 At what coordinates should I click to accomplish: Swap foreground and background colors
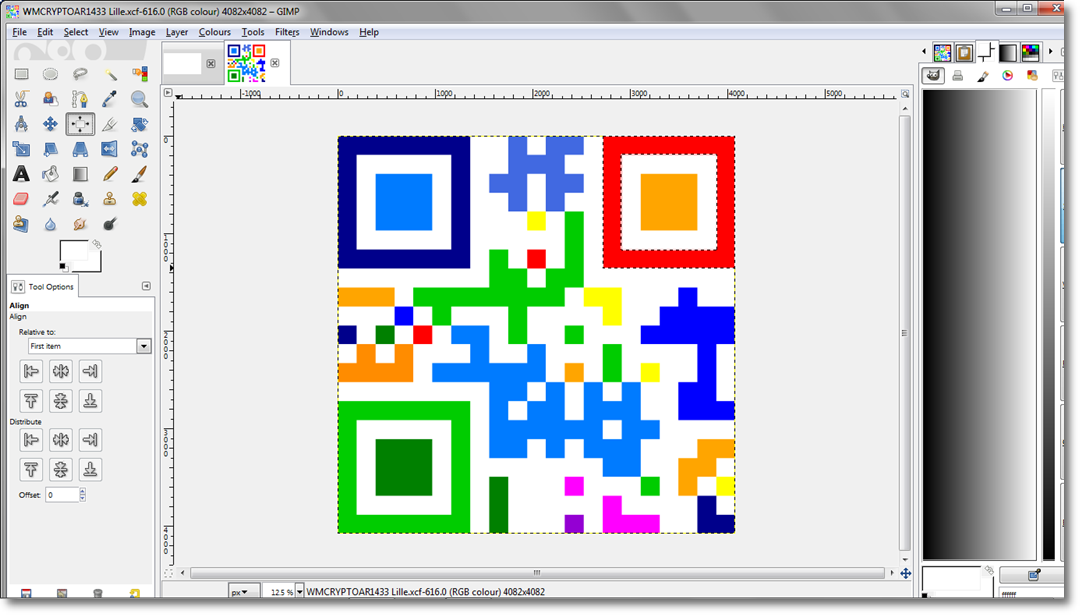pos(97,244)
